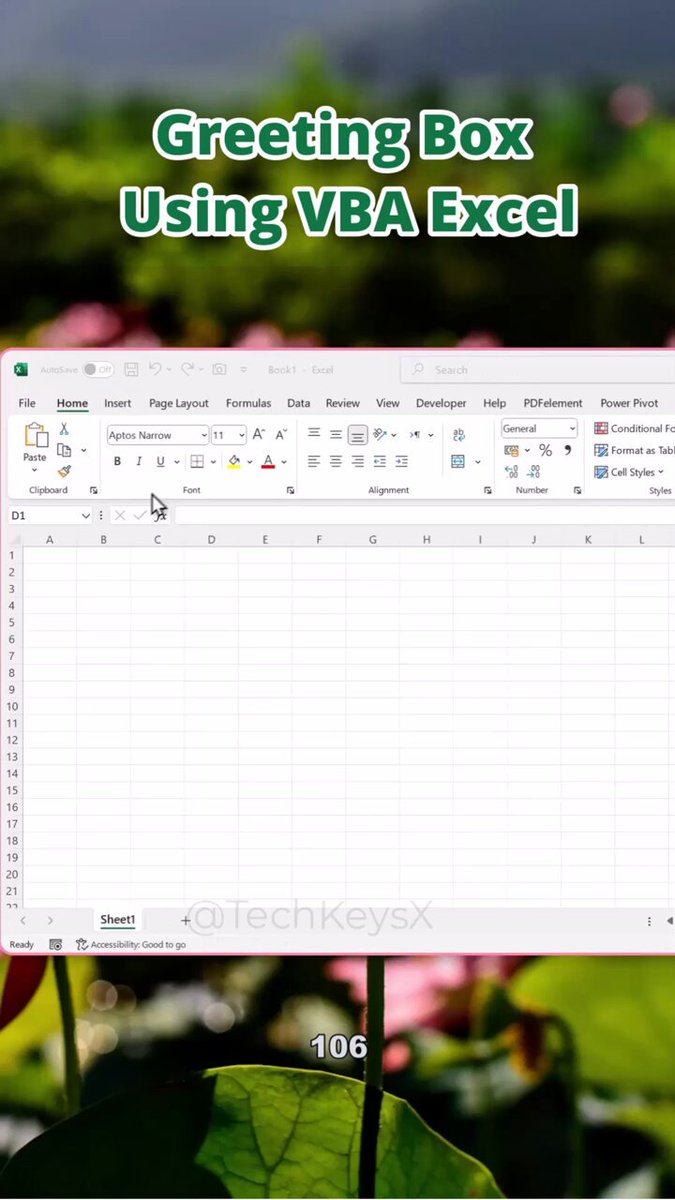Open Accessibility checker in status bar
This screenshot has height=1200, width=675.
pyautogui.click(x=131, y=944)
